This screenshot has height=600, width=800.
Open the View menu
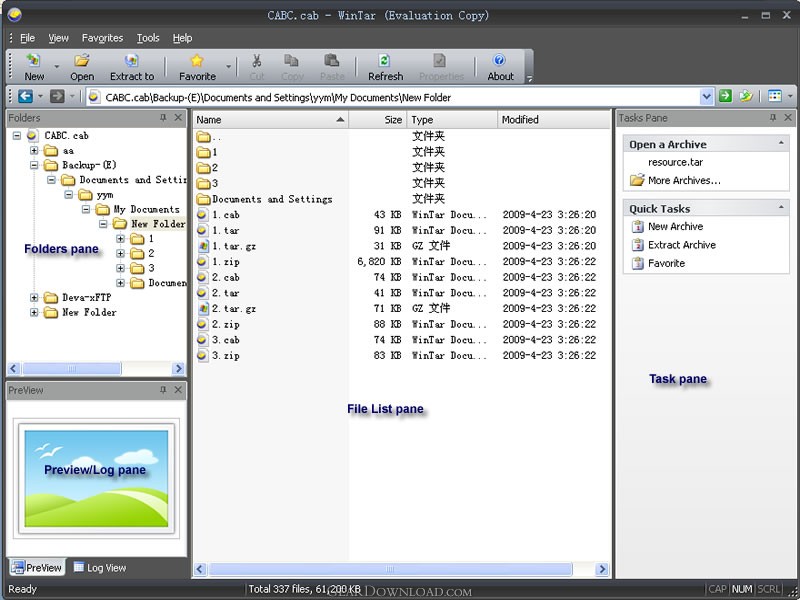[58, 38]
